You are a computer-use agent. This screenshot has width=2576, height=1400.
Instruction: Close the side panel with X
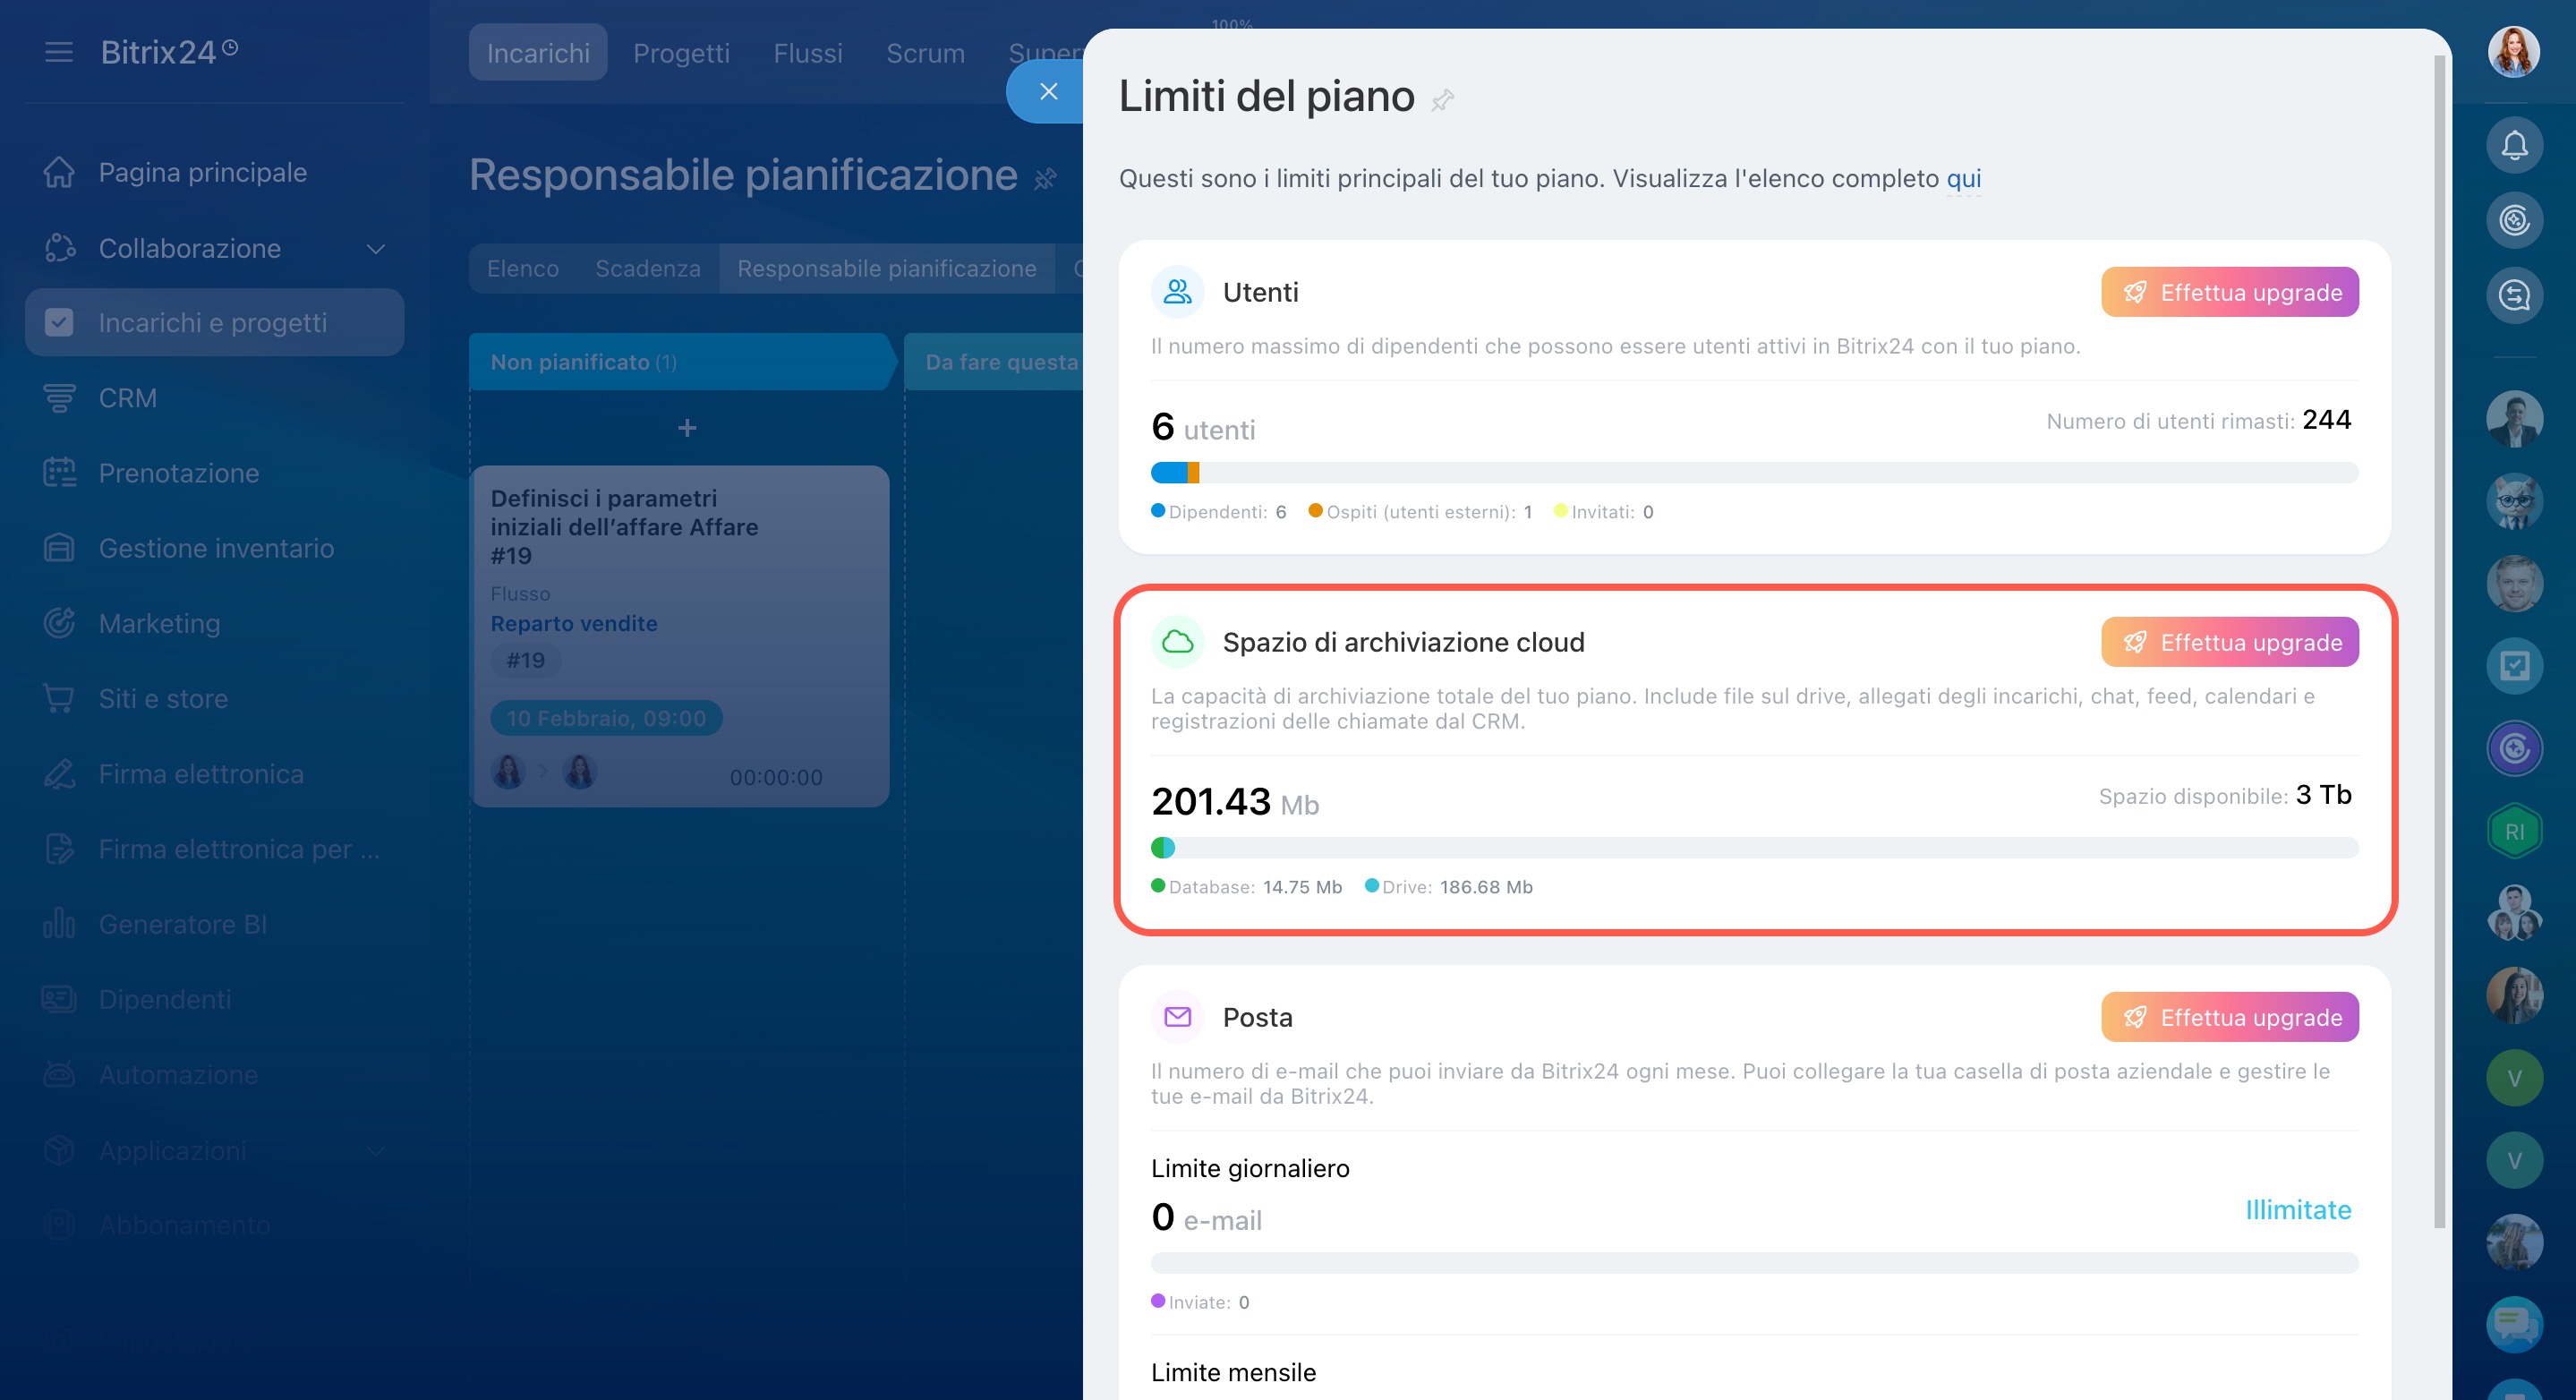click(1048, 92)
